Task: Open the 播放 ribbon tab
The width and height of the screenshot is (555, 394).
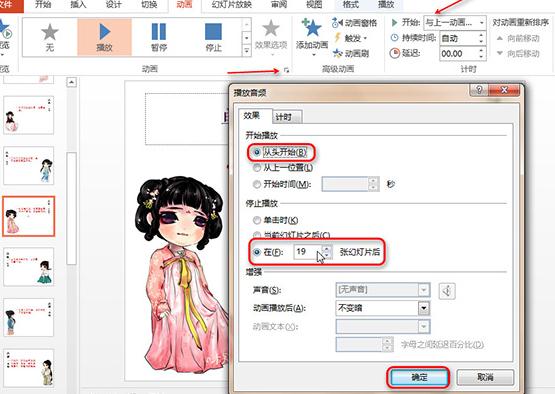Action: coord(386,5)
